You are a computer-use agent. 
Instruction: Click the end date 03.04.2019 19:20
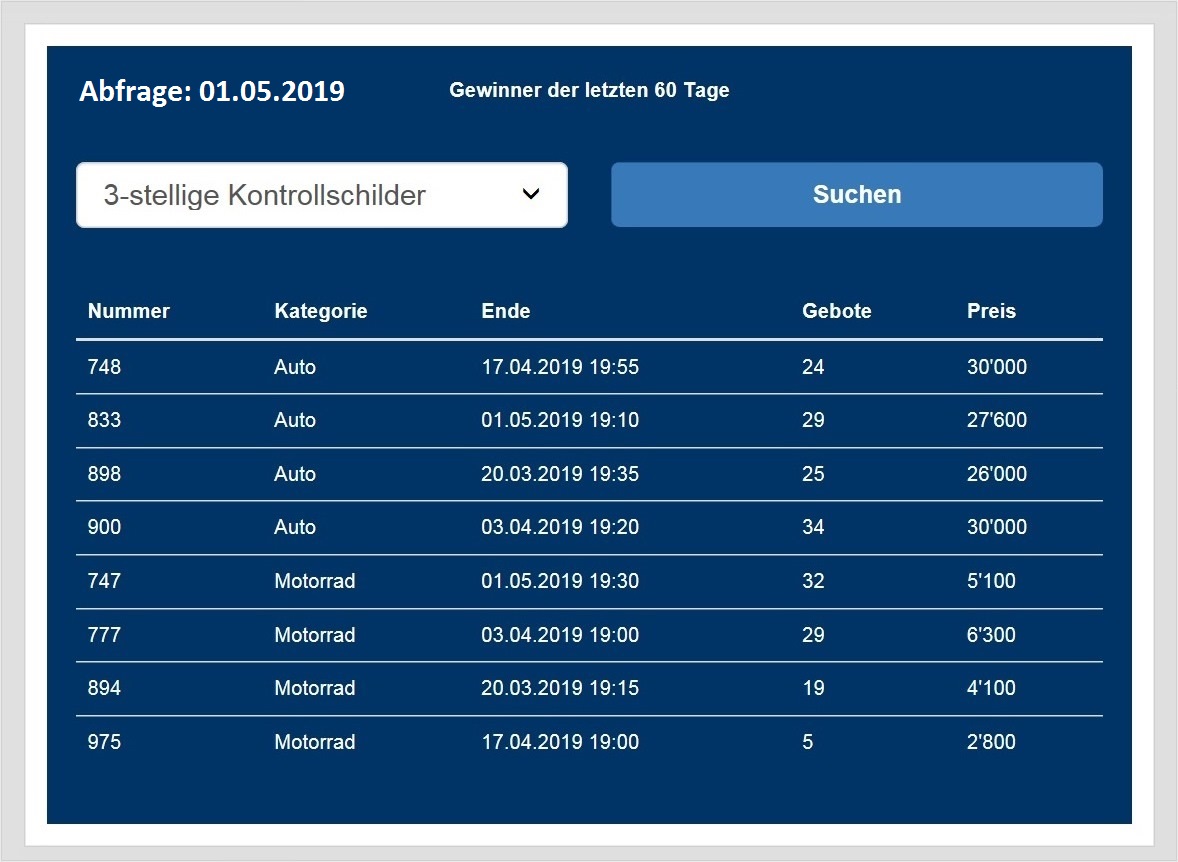pyautogui.click(x=560, y=528)
